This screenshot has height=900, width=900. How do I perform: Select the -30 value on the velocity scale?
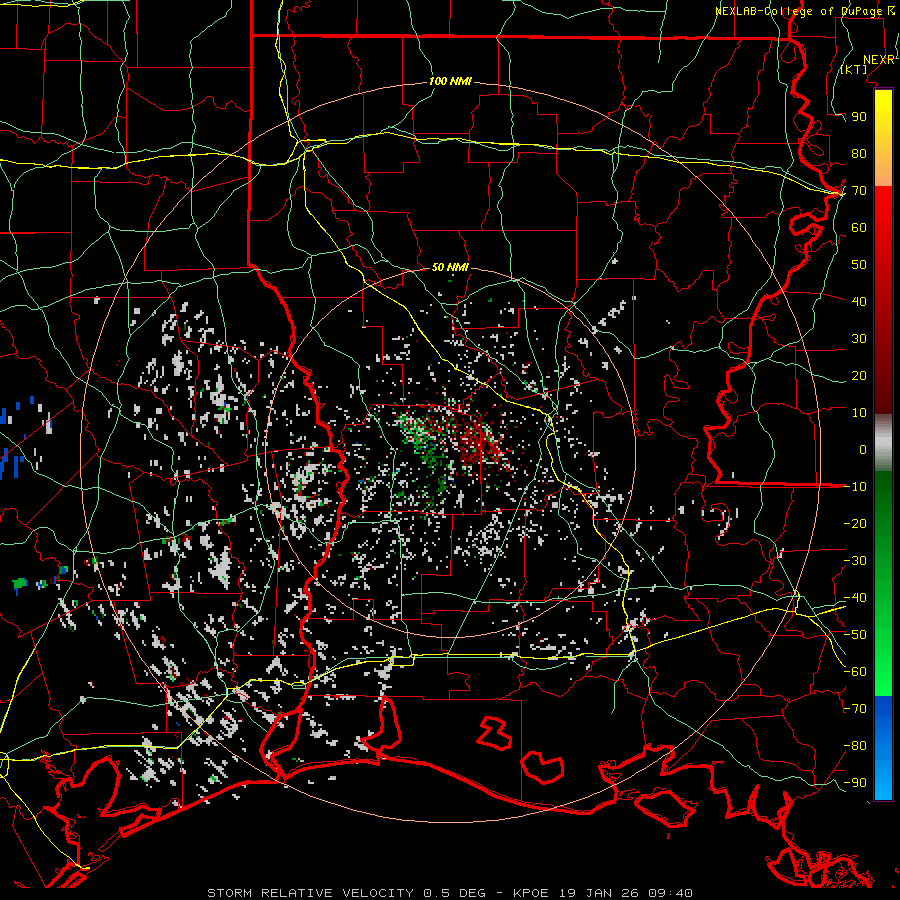pyautogui.click(x=855, y=561)
